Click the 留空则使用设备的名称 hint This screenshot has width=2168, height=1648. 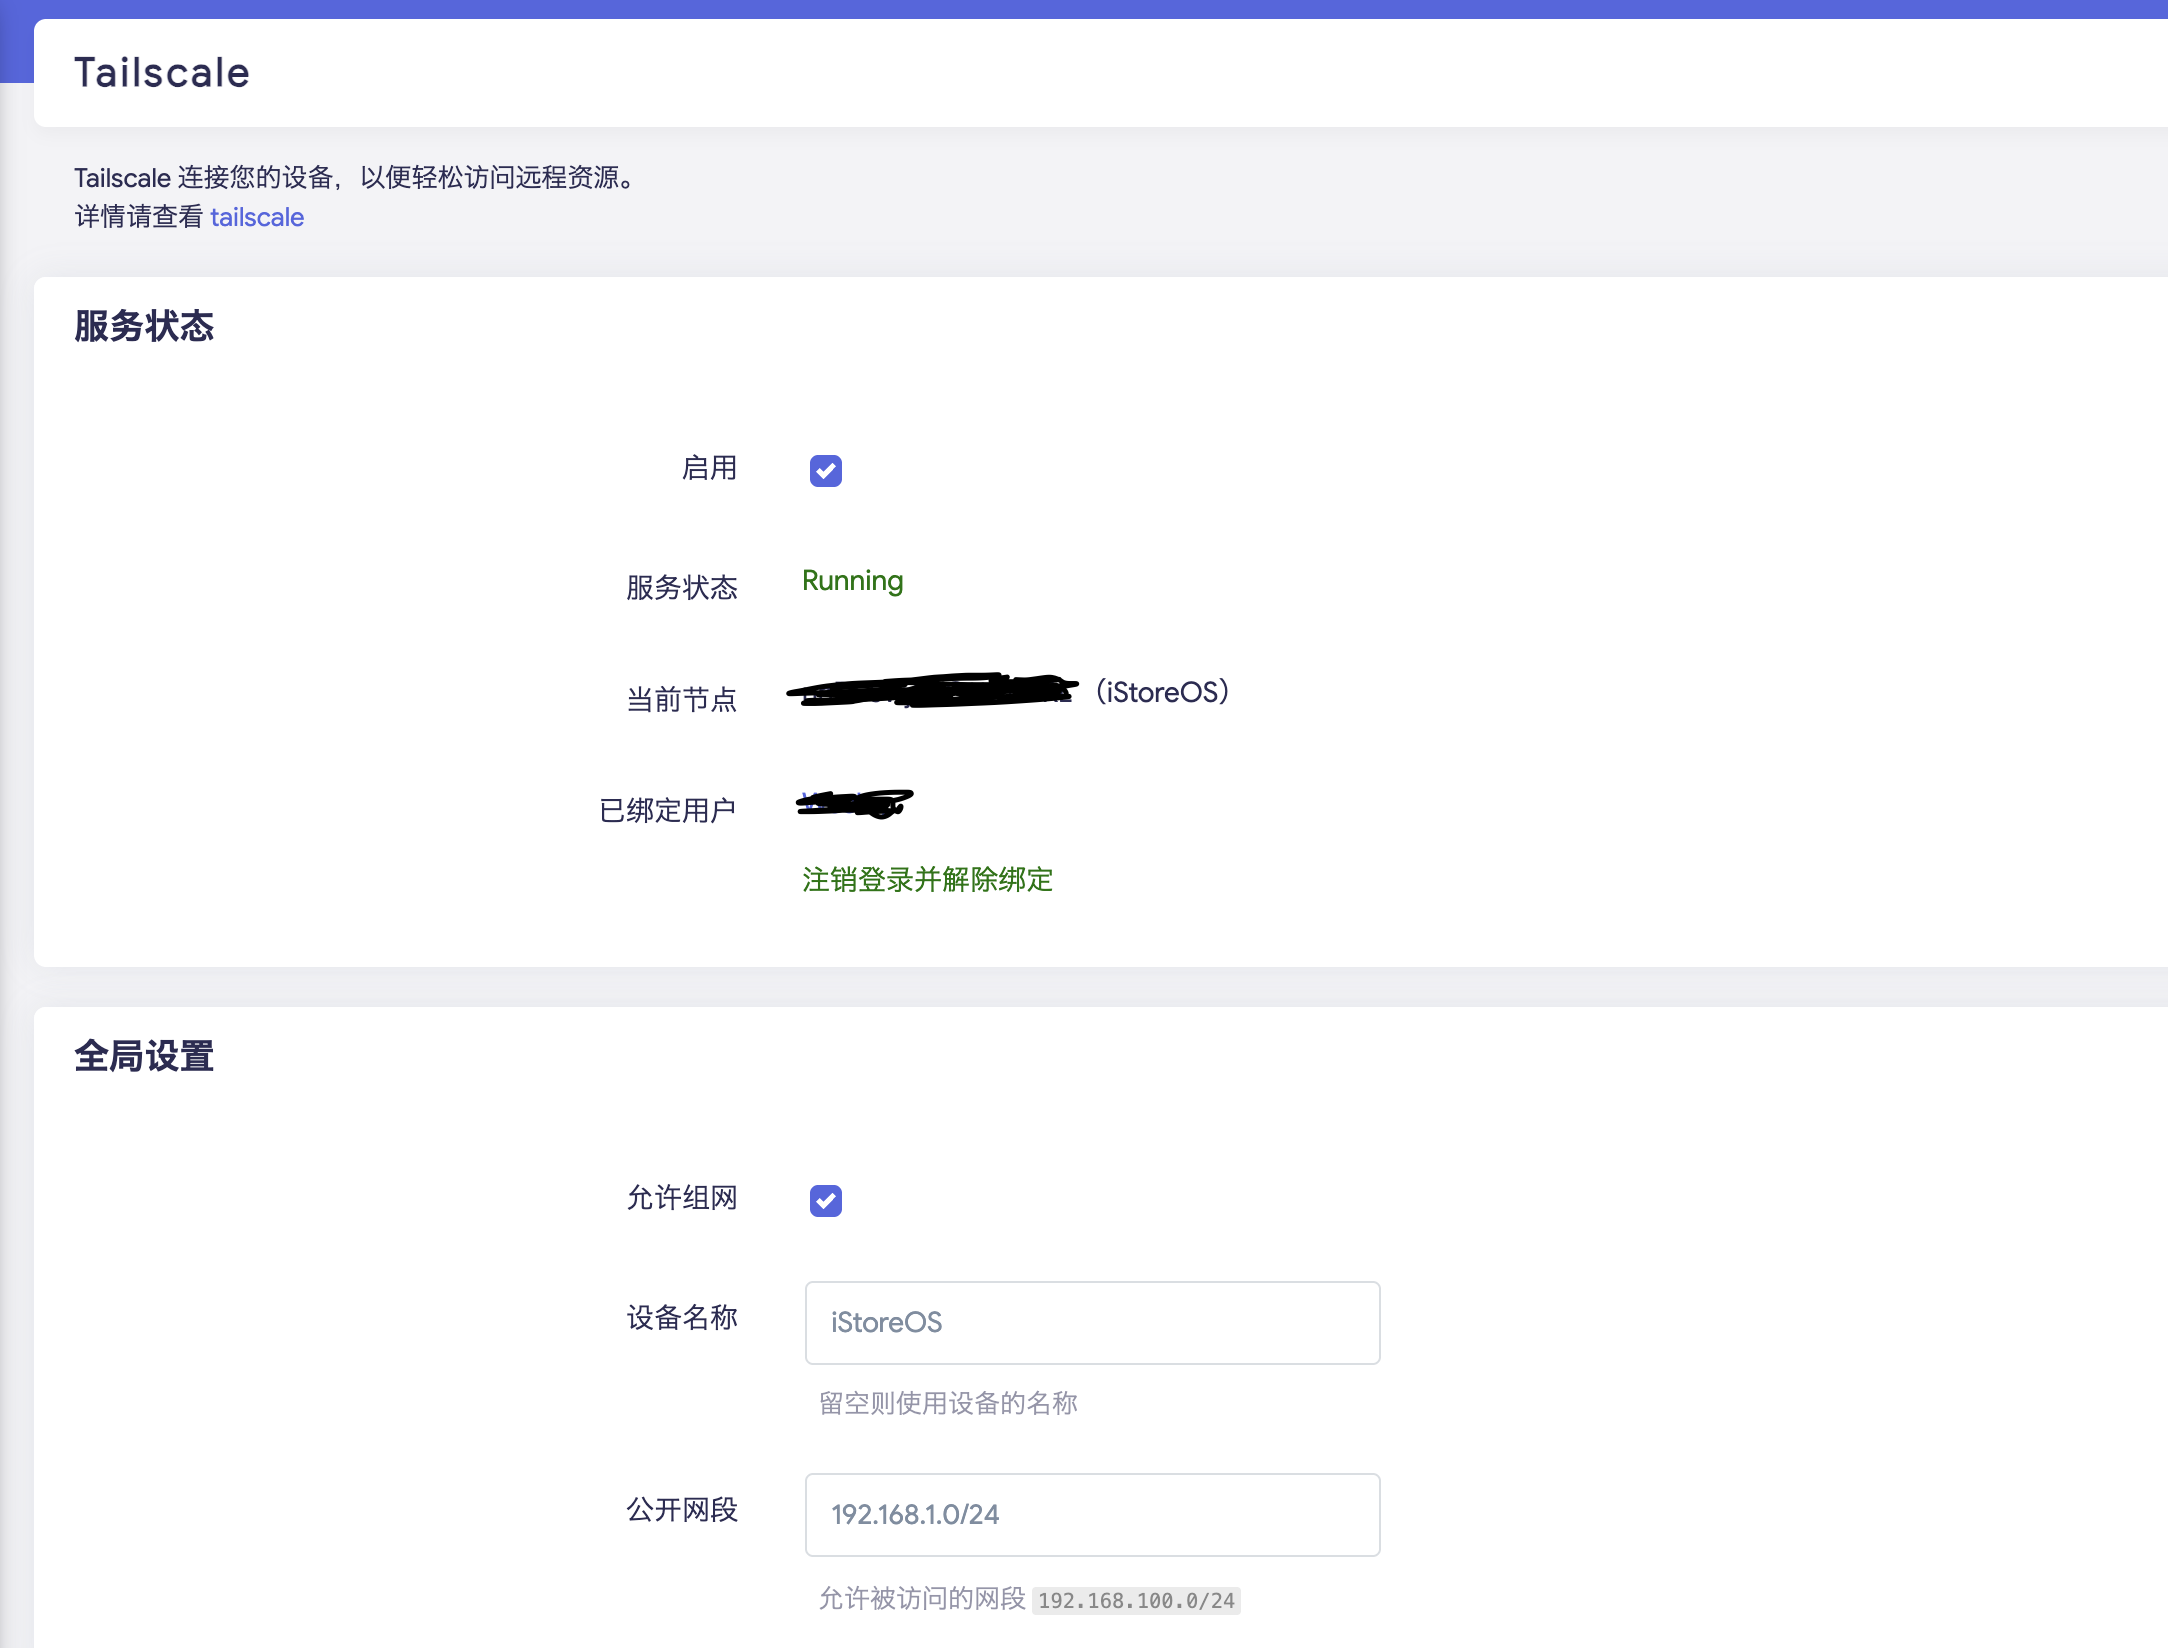(948, 1403)
